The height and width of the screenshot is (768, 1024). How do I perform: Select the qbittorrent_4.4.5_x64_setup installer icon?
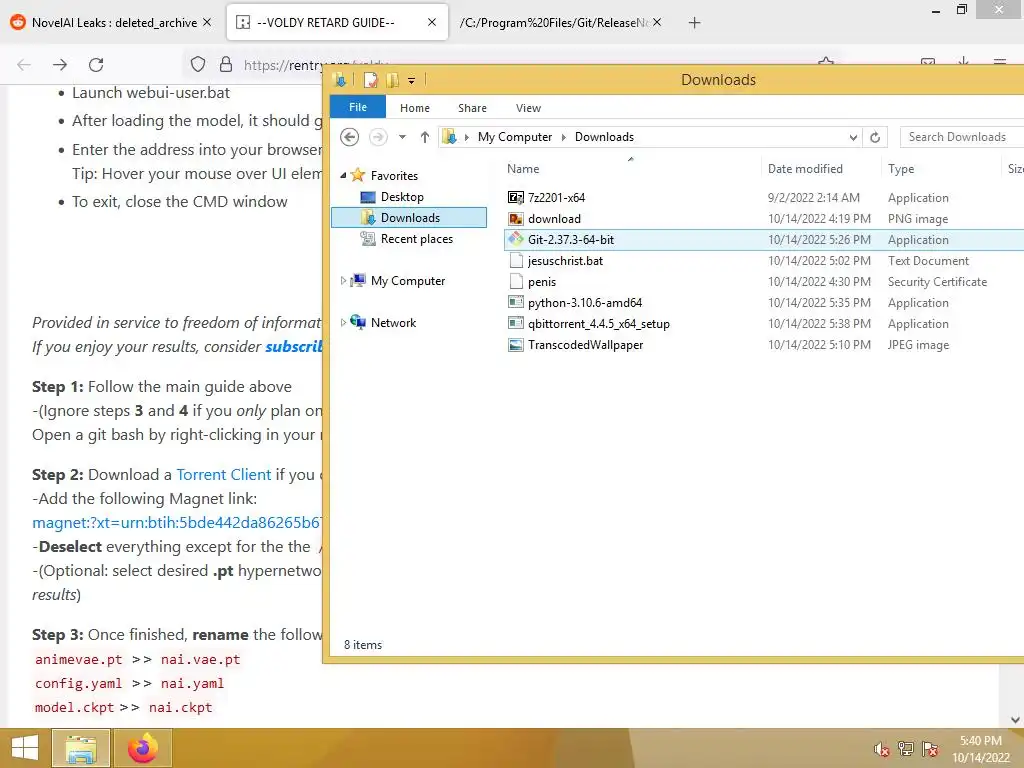point(516,323)
